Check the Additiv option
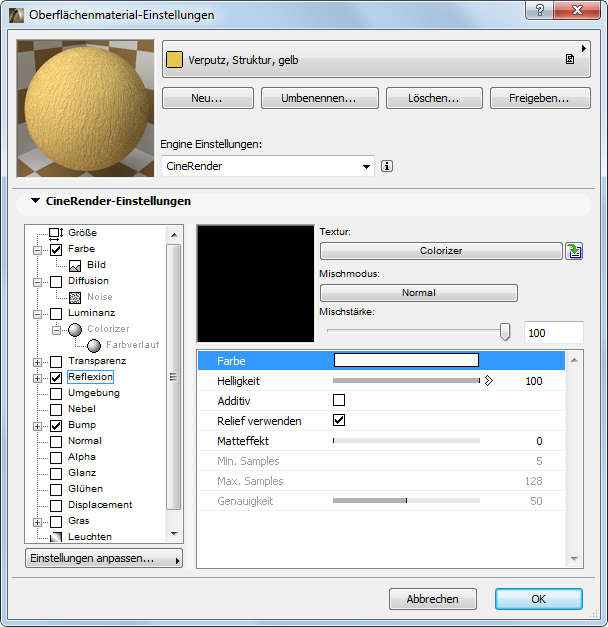Screen dimensions: 608x627 339,400
